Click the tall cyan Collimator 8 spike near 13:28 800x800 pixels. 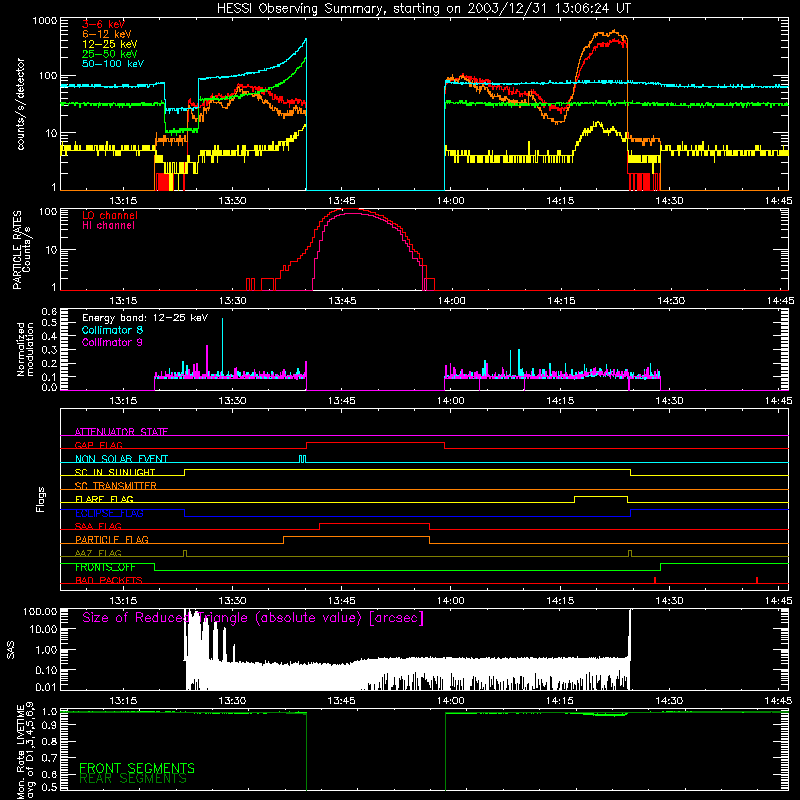point(222,347)
